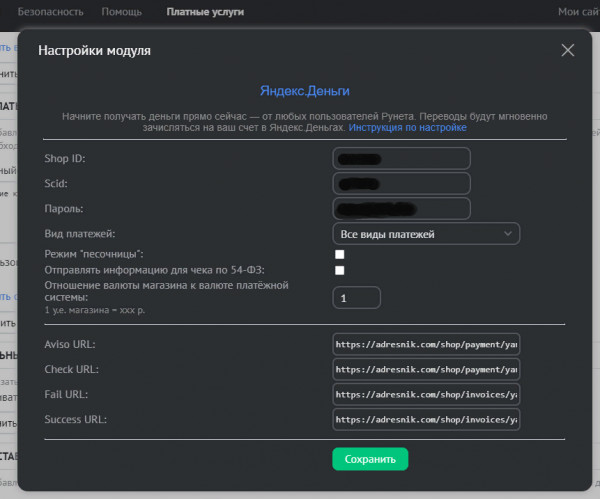Viewport: 600px width, 499px height.
Task: Click the currency ratio field
Action: point(357,298)
